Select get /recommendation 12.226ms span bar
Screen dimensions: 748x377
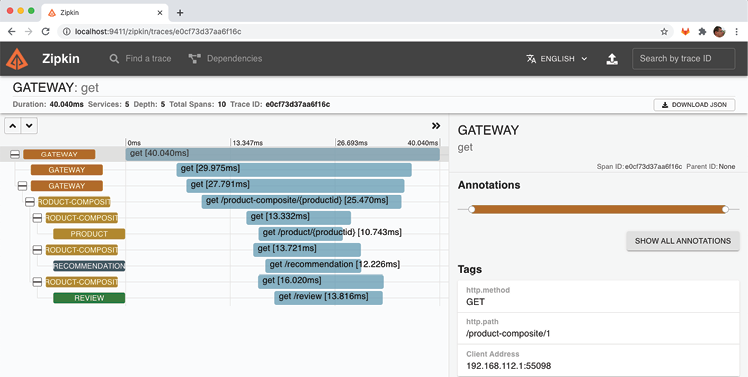(313, 265)
